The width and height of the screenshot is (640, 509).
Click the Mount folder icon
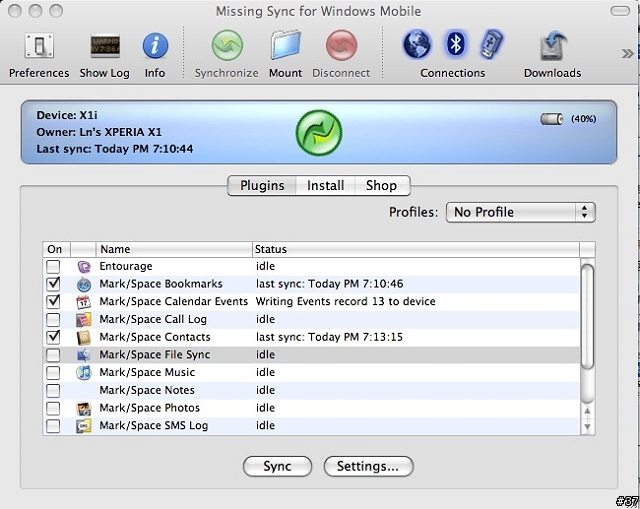coord(286,45)
